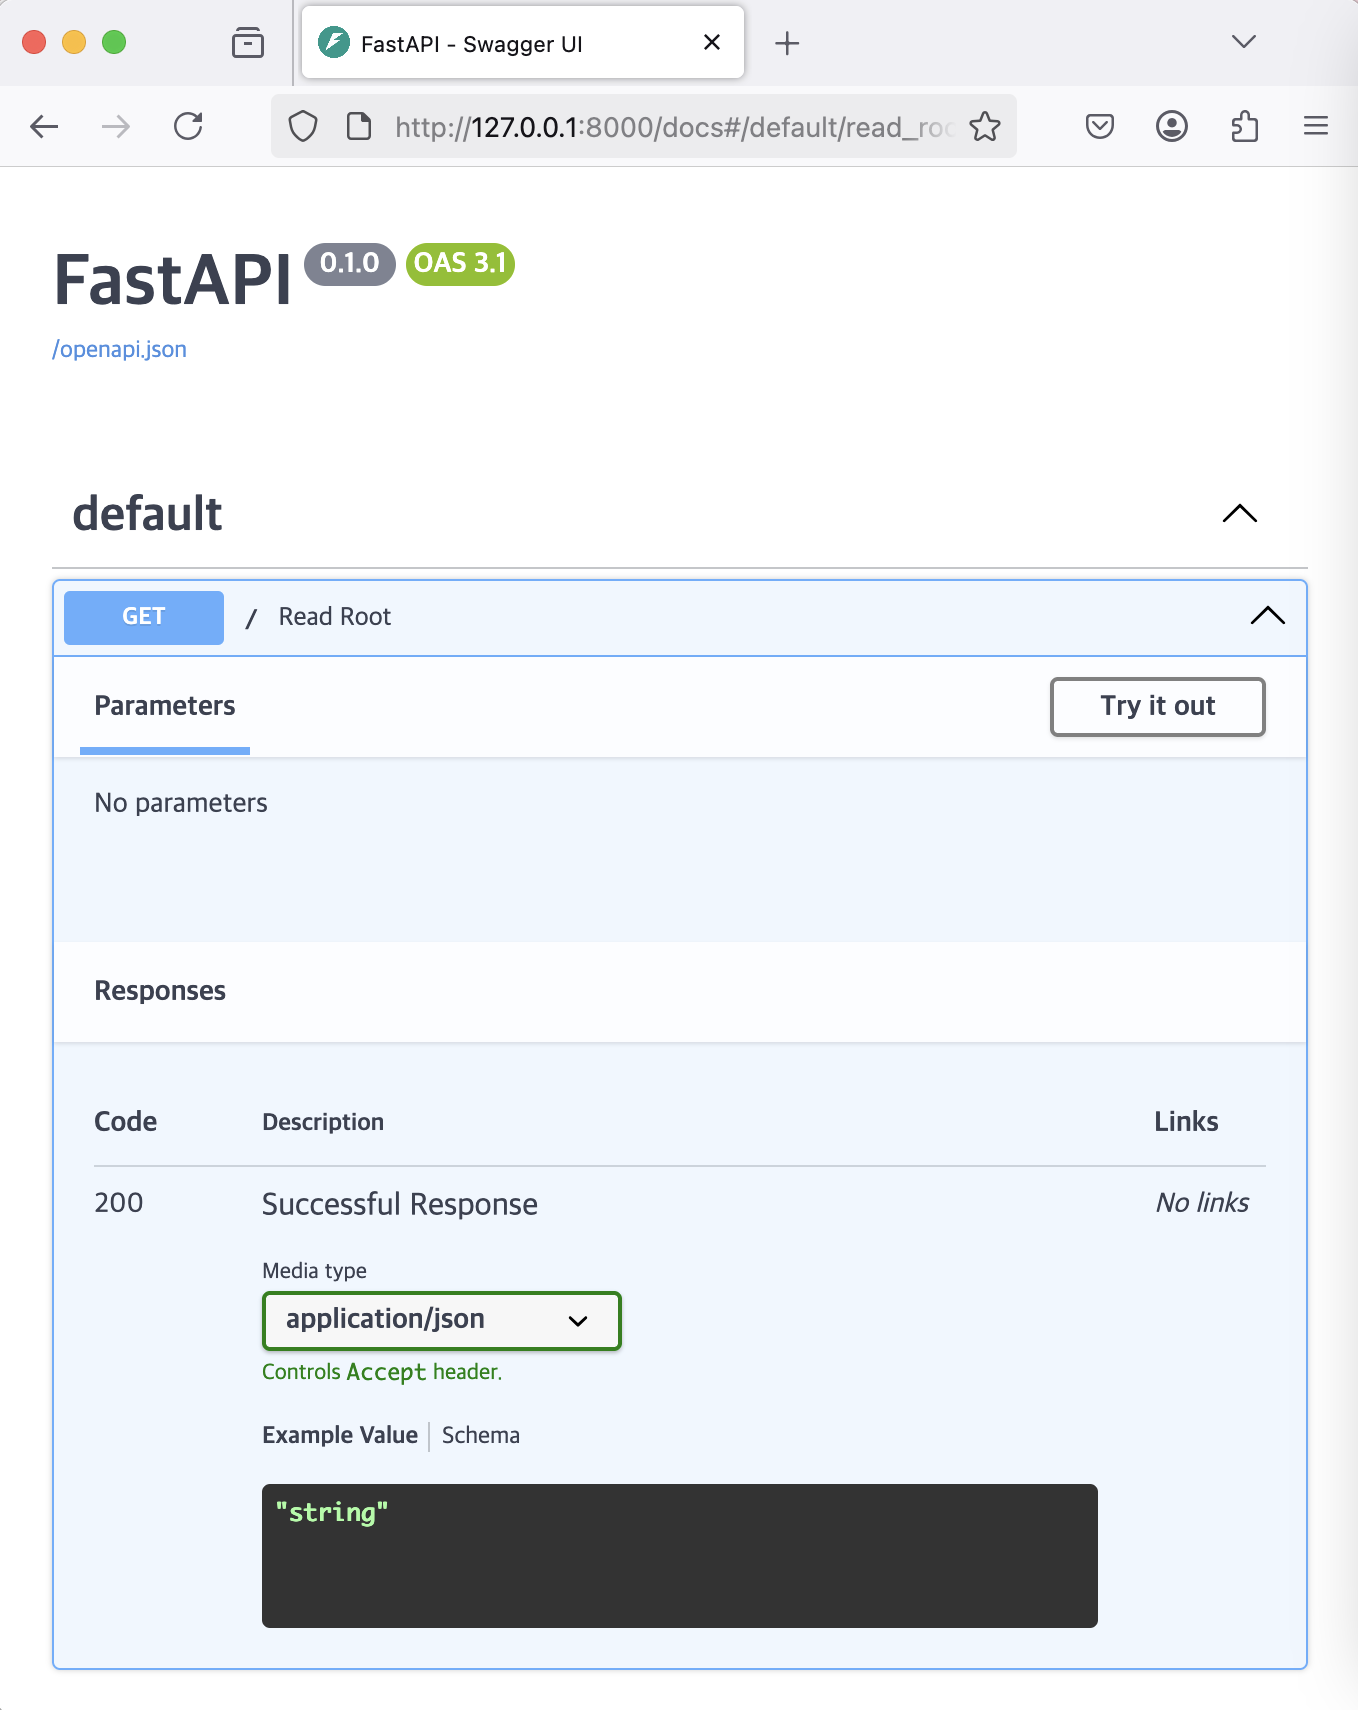Select the FastAPI - Swagger UI browser tab

pyautogui.click(x=522, y=42)
